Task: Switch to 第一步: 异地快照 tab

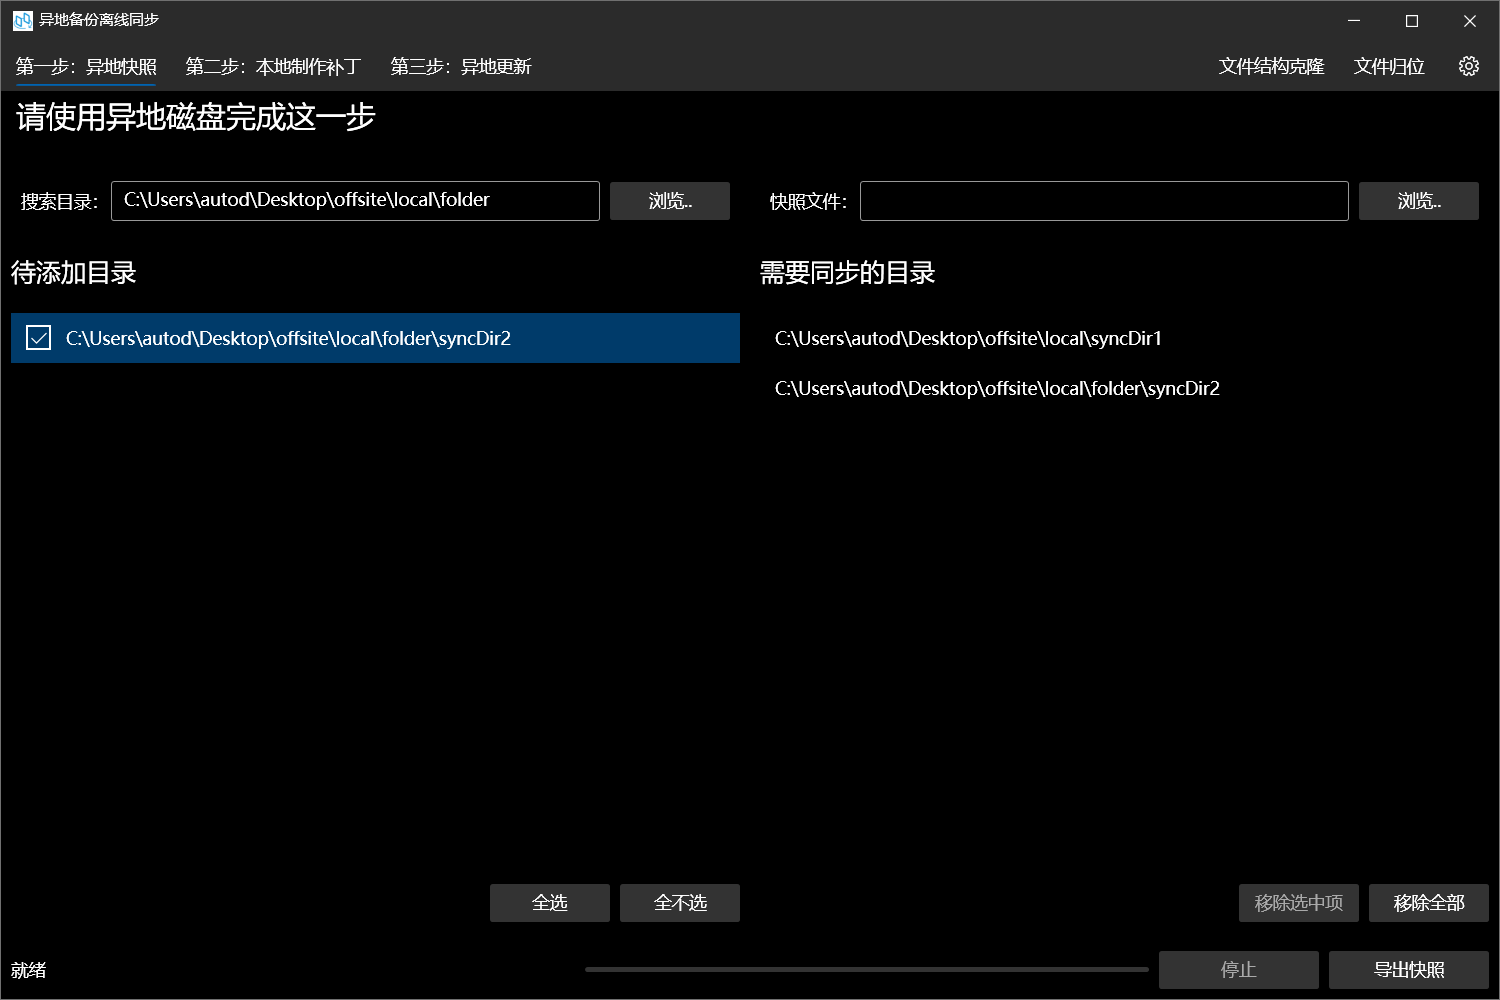Action: pyautogui.click(x=86, y=67)
